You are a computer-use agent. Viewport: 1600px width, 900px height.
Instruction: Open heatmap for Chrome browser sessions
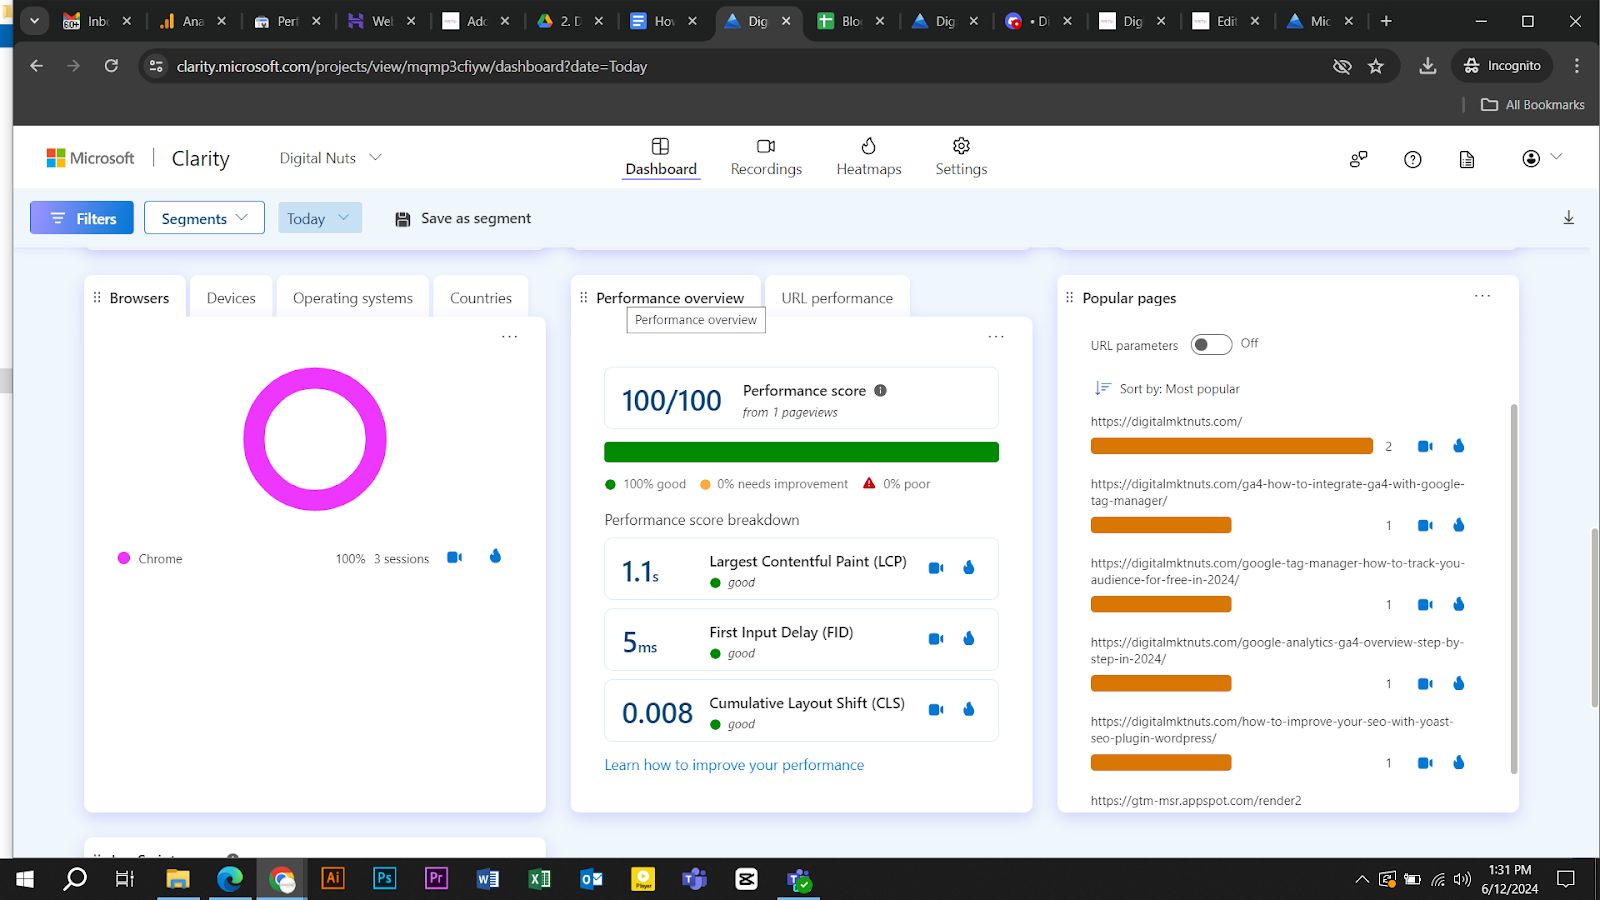coord(495,556)
